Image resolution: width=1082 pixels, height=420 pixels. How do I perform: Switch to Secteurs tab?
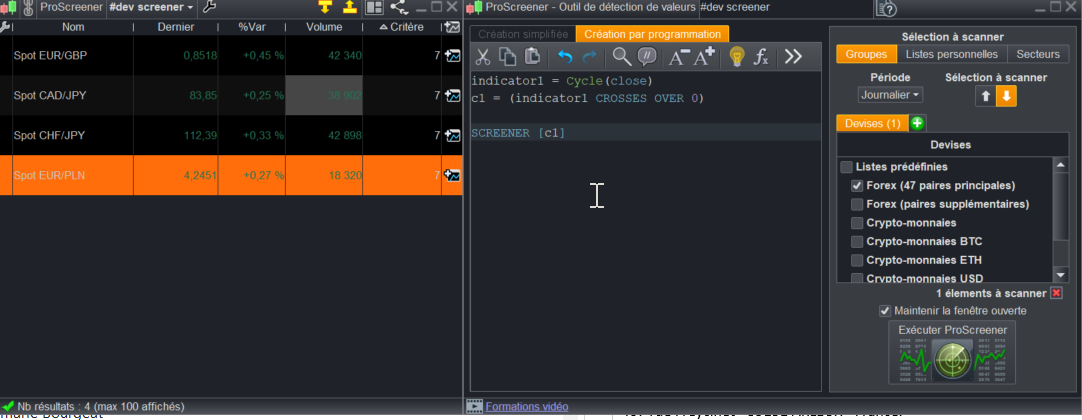click(1038, 54)
